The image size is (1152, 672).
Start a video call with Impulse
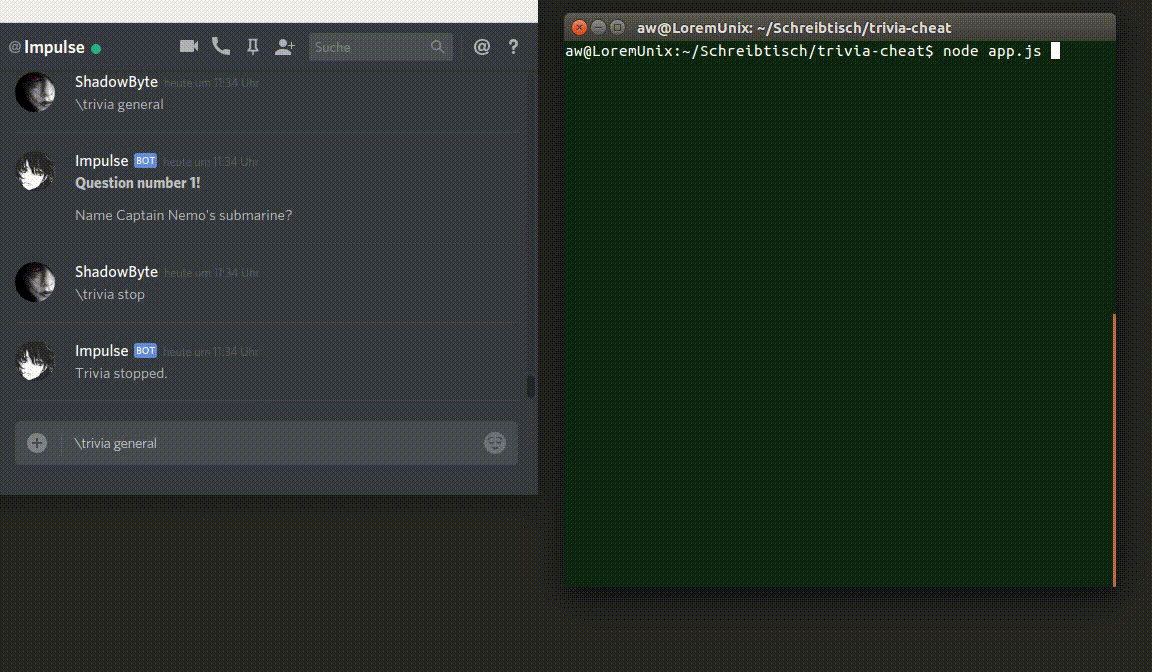click(188, 46)
